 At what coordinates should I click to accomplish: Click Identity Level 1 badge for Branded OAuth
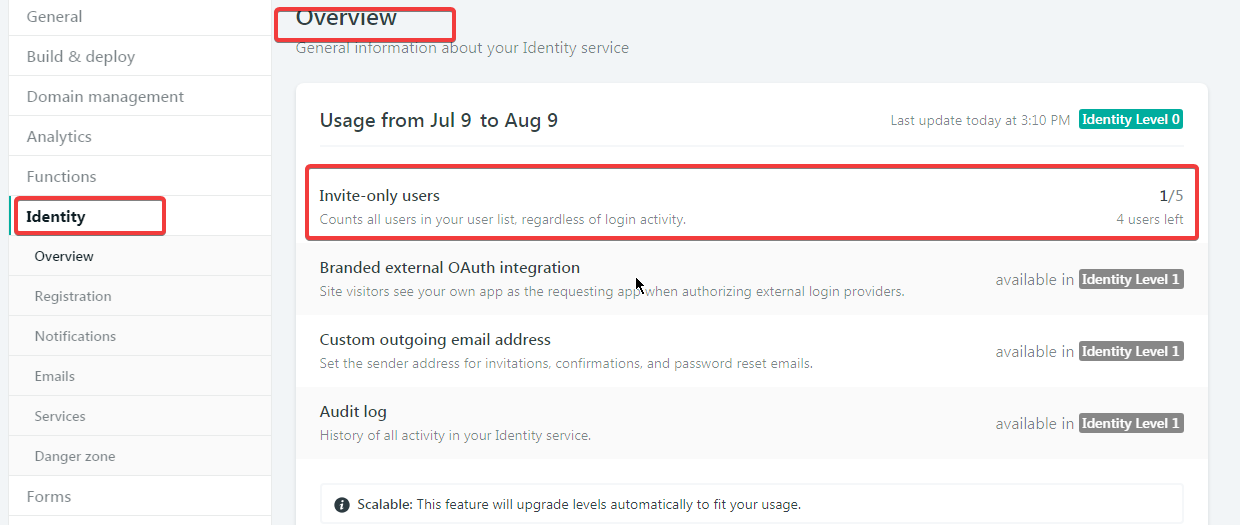point(1131,280)
